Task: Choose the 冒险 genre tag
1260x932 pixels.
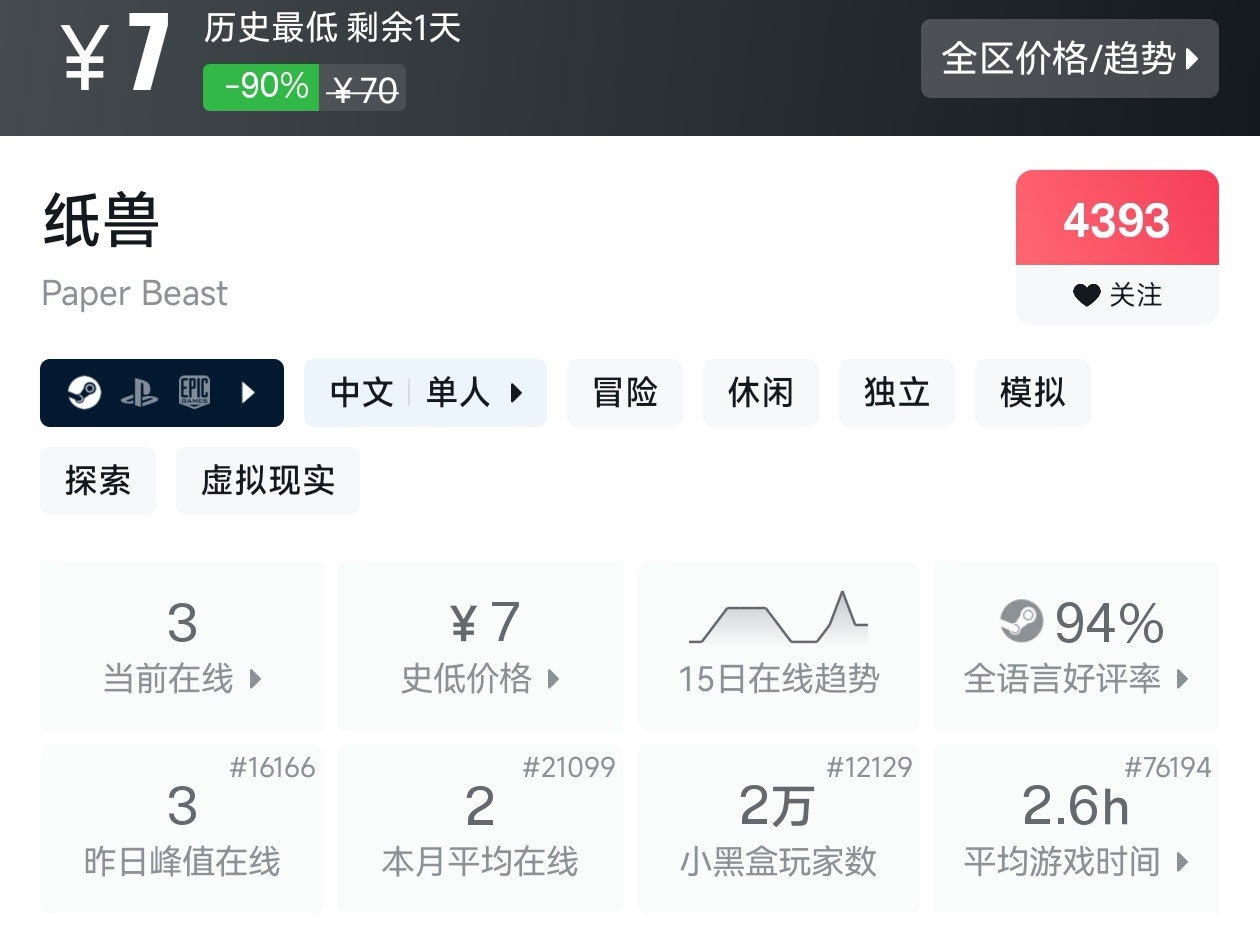Action: pos(625,393)
